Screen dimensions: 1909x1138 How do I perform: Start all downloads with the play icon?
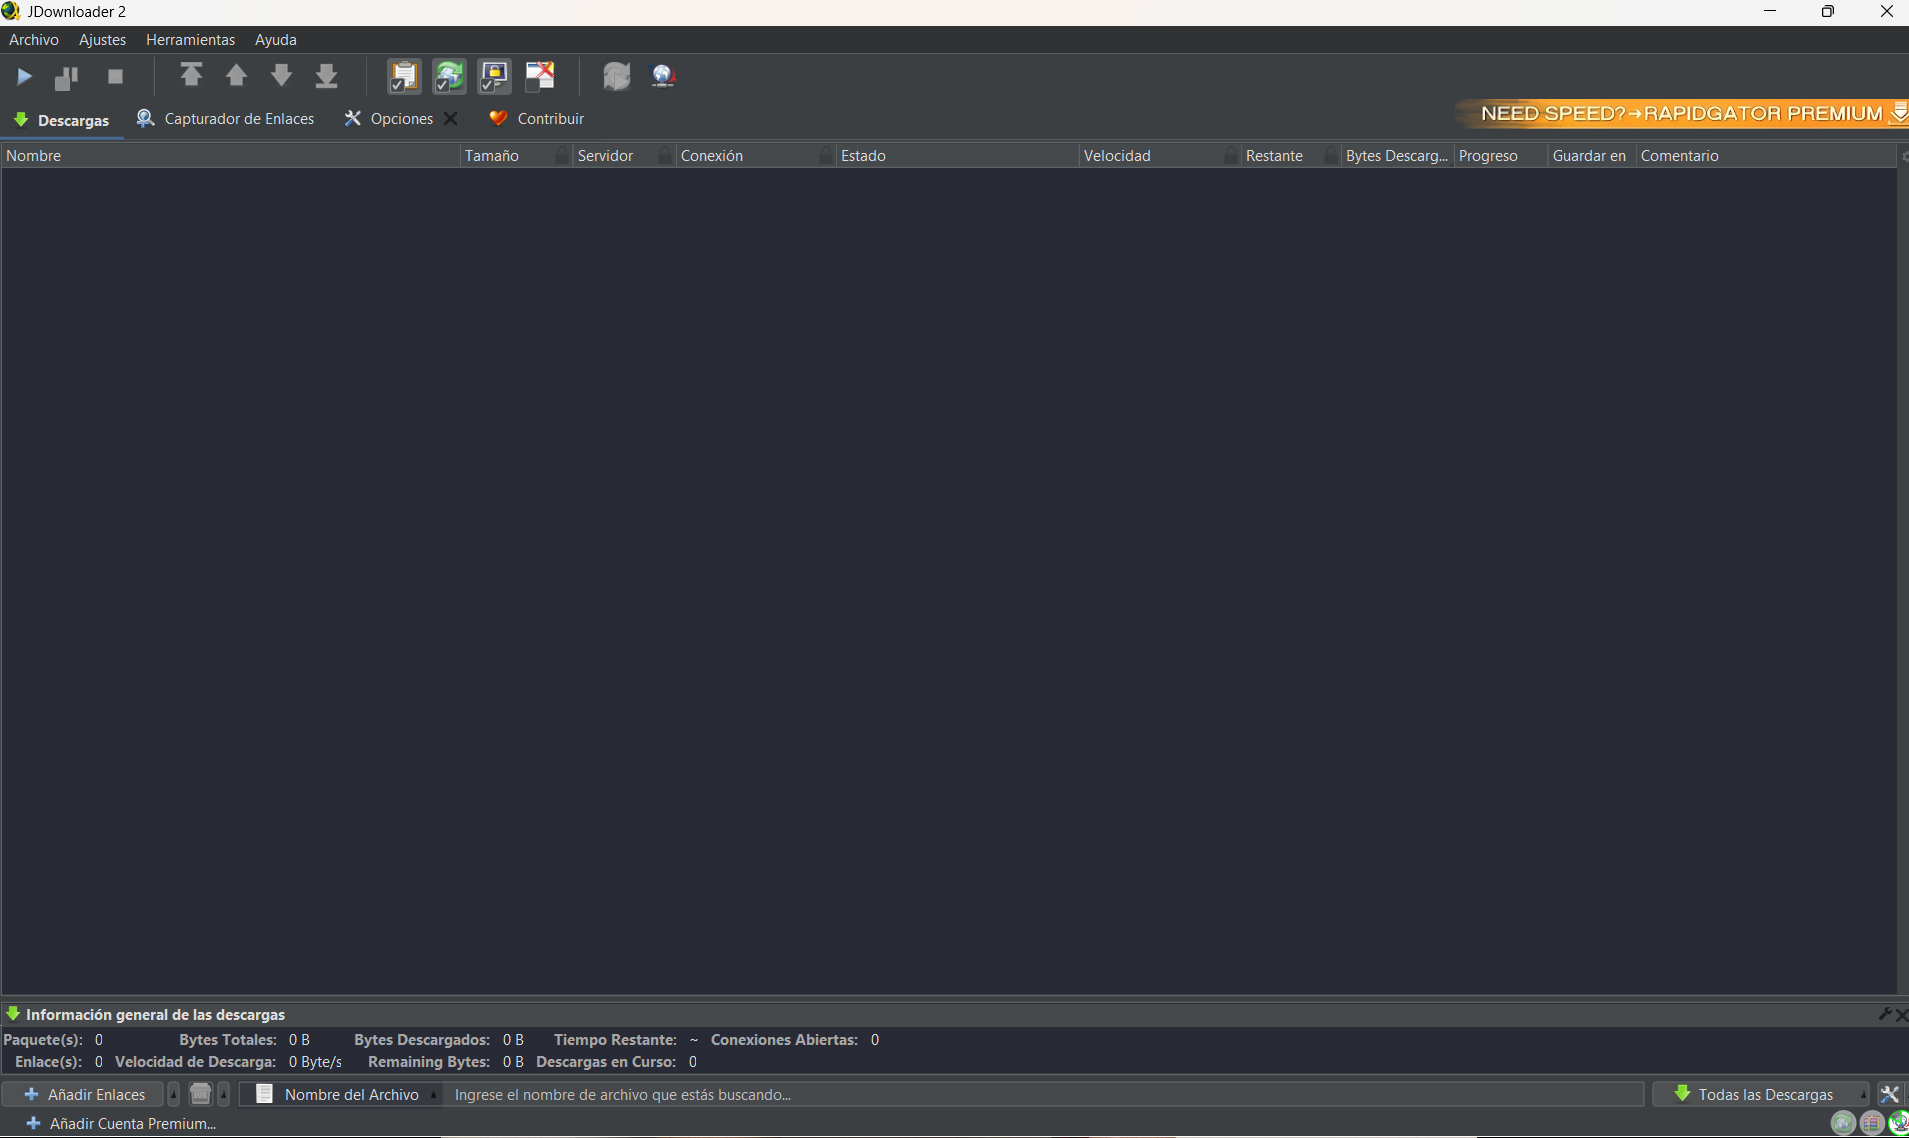25,77
